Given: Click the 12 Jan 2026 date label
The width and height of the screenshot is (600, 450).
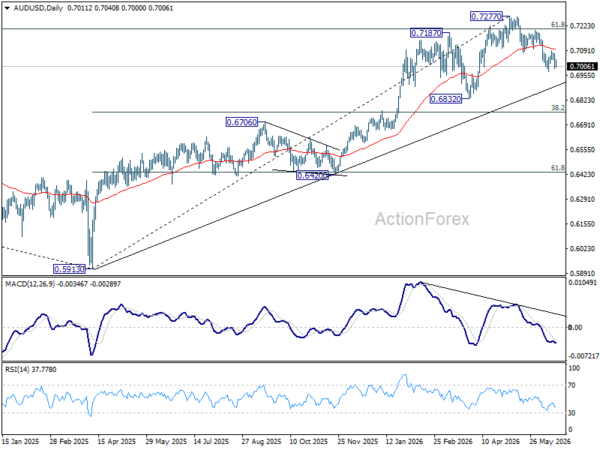Looking at the screenshot, I should point(405,442).
